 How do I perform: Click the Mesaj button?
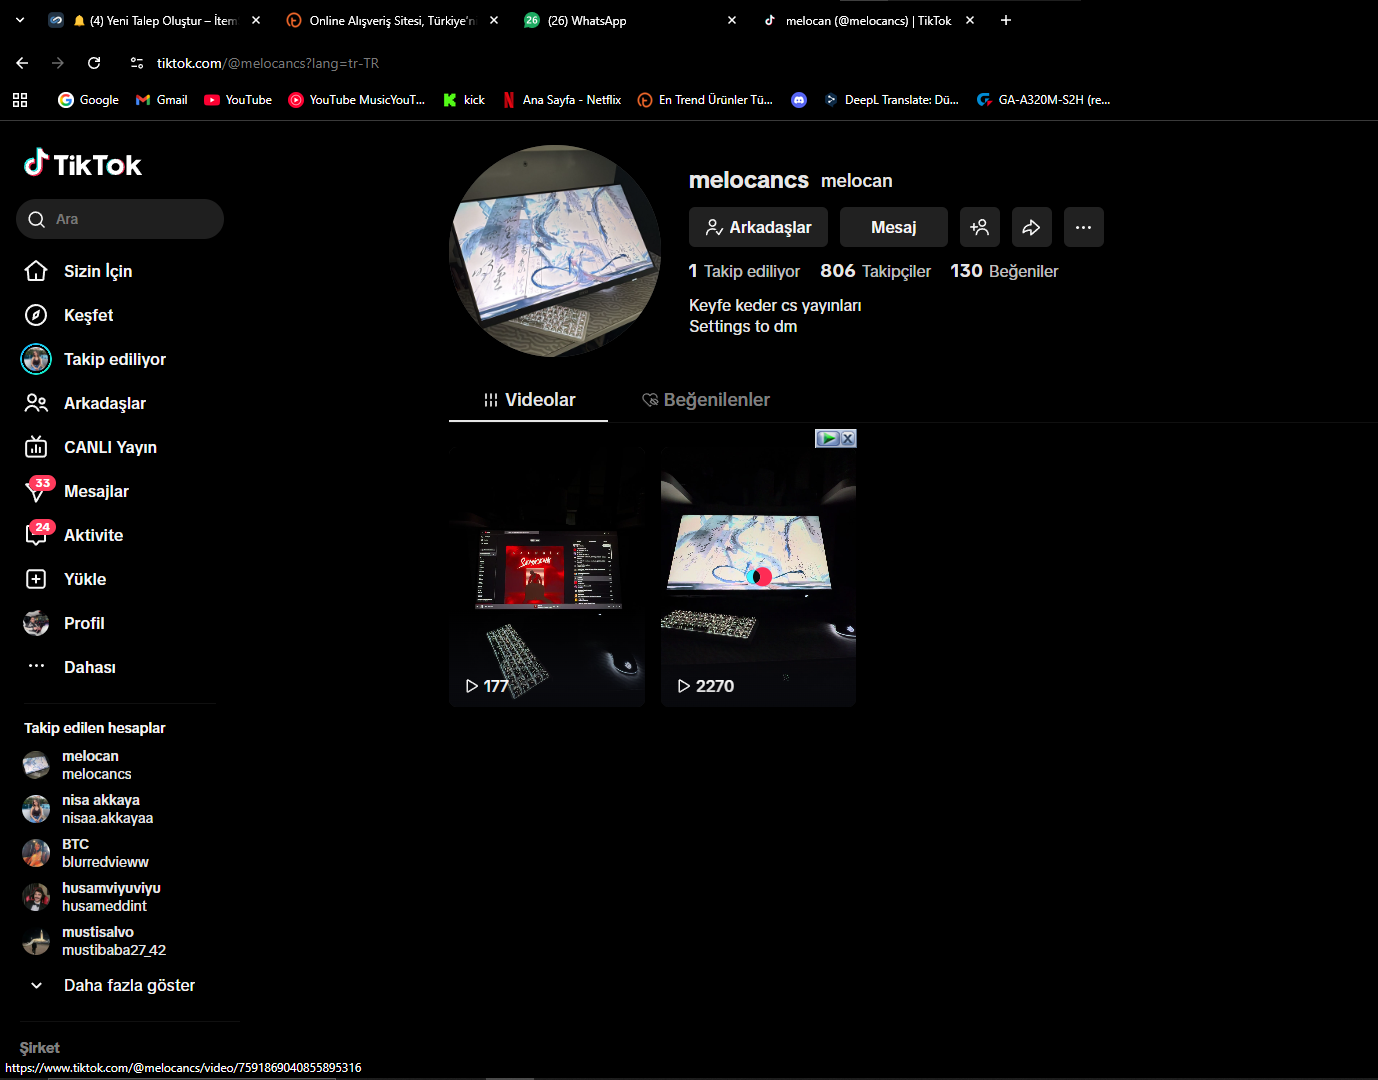[894, 227]
